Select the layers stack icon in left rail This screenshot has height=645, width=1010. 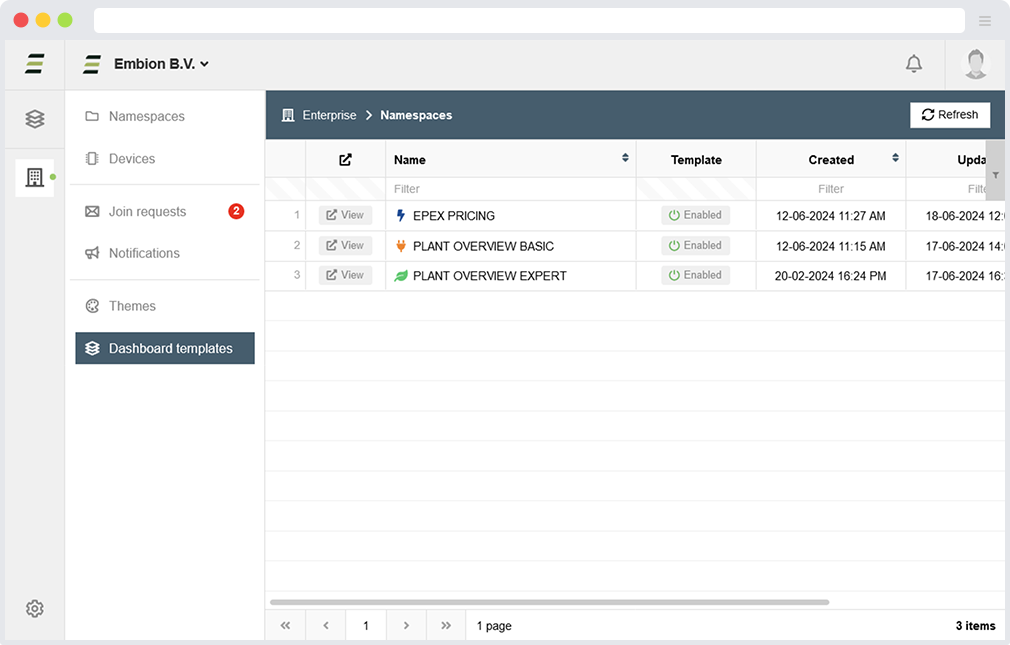pyautogui.click(x=35, y=119)
